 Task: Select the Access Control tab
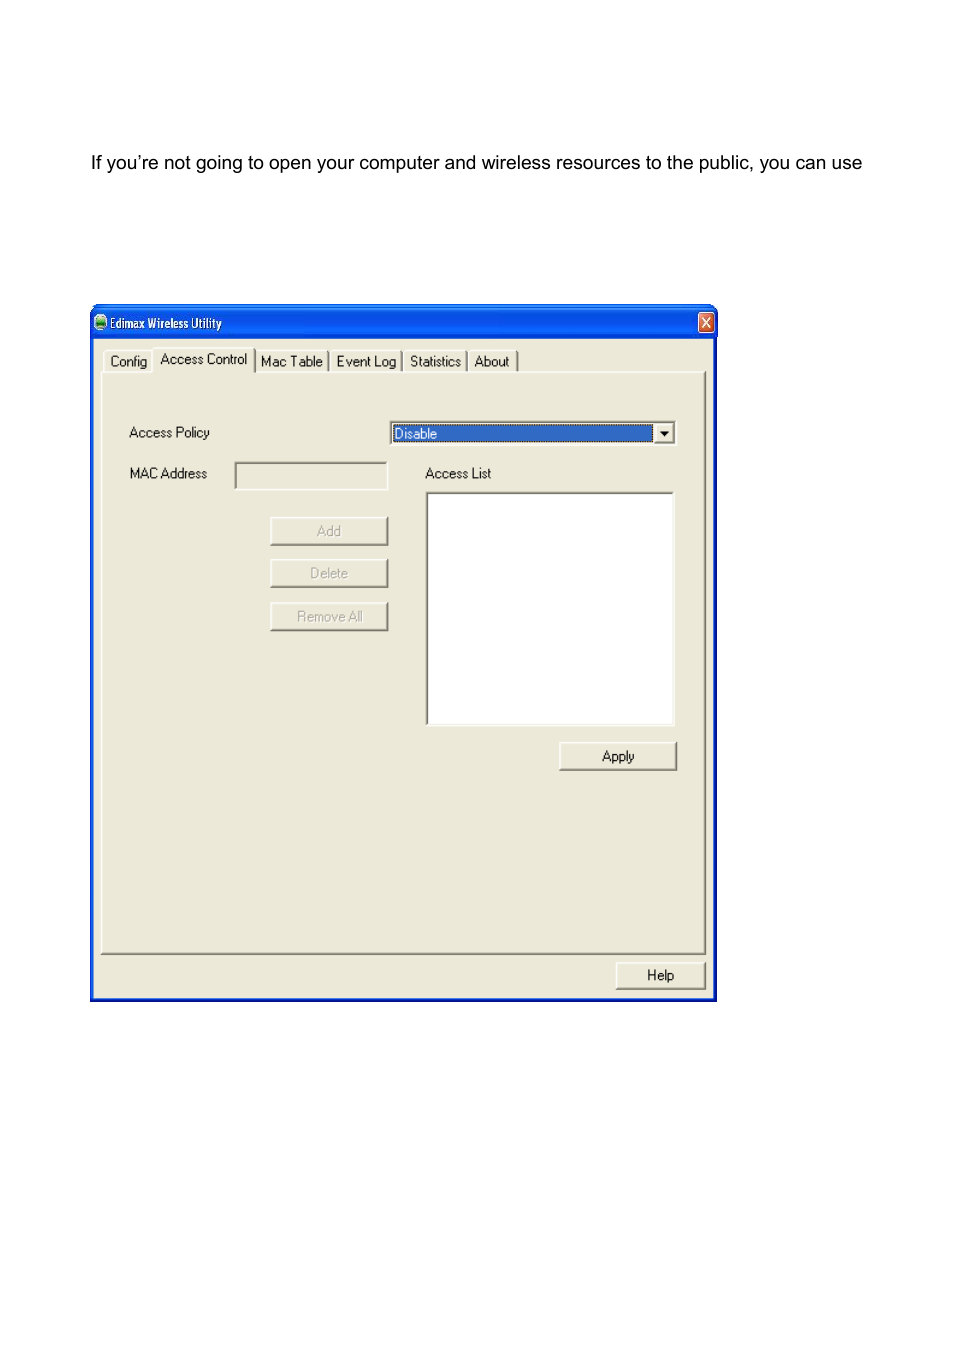pos(204,359)
